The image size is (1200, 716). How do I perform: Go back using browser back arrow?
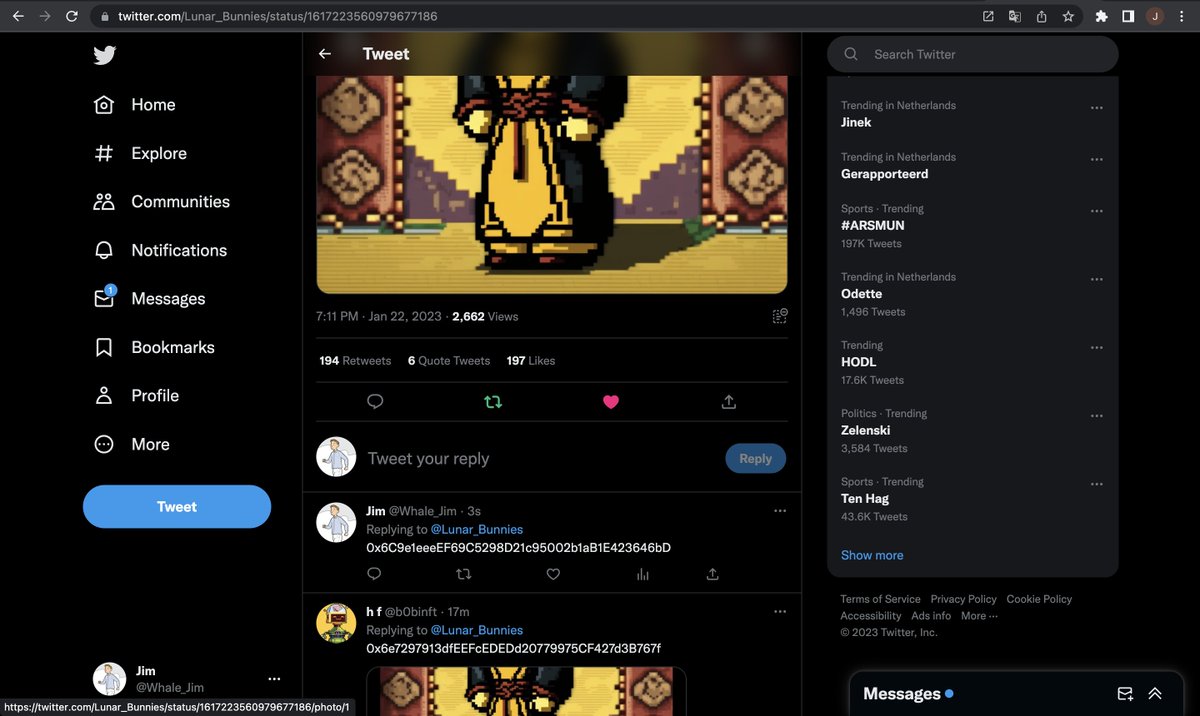18,16
